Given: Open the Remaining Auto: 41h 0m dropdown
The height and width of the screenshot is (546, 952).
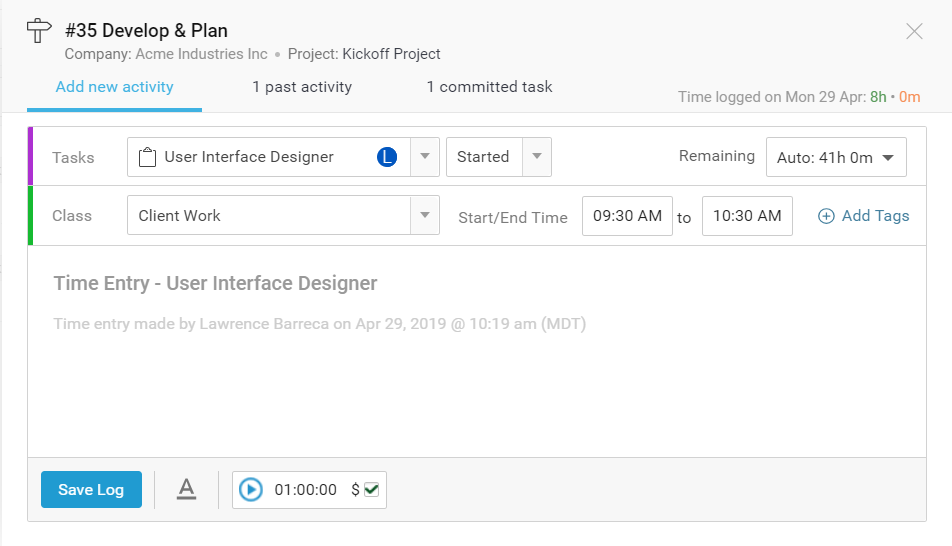Looking at the screenshot, I should coord(836,157).
